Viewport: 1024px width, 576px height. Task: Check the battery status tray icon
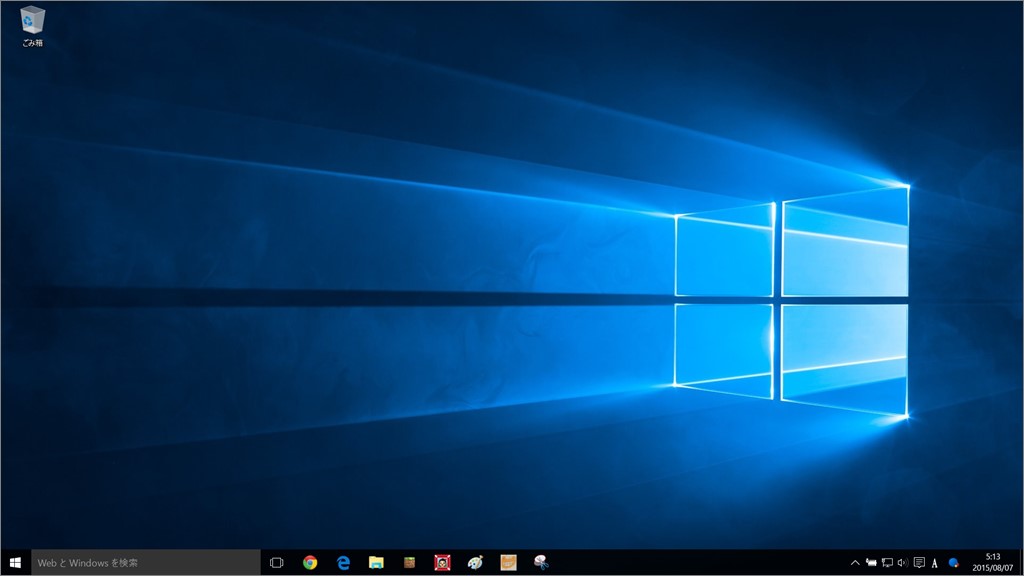click(871, 563)
